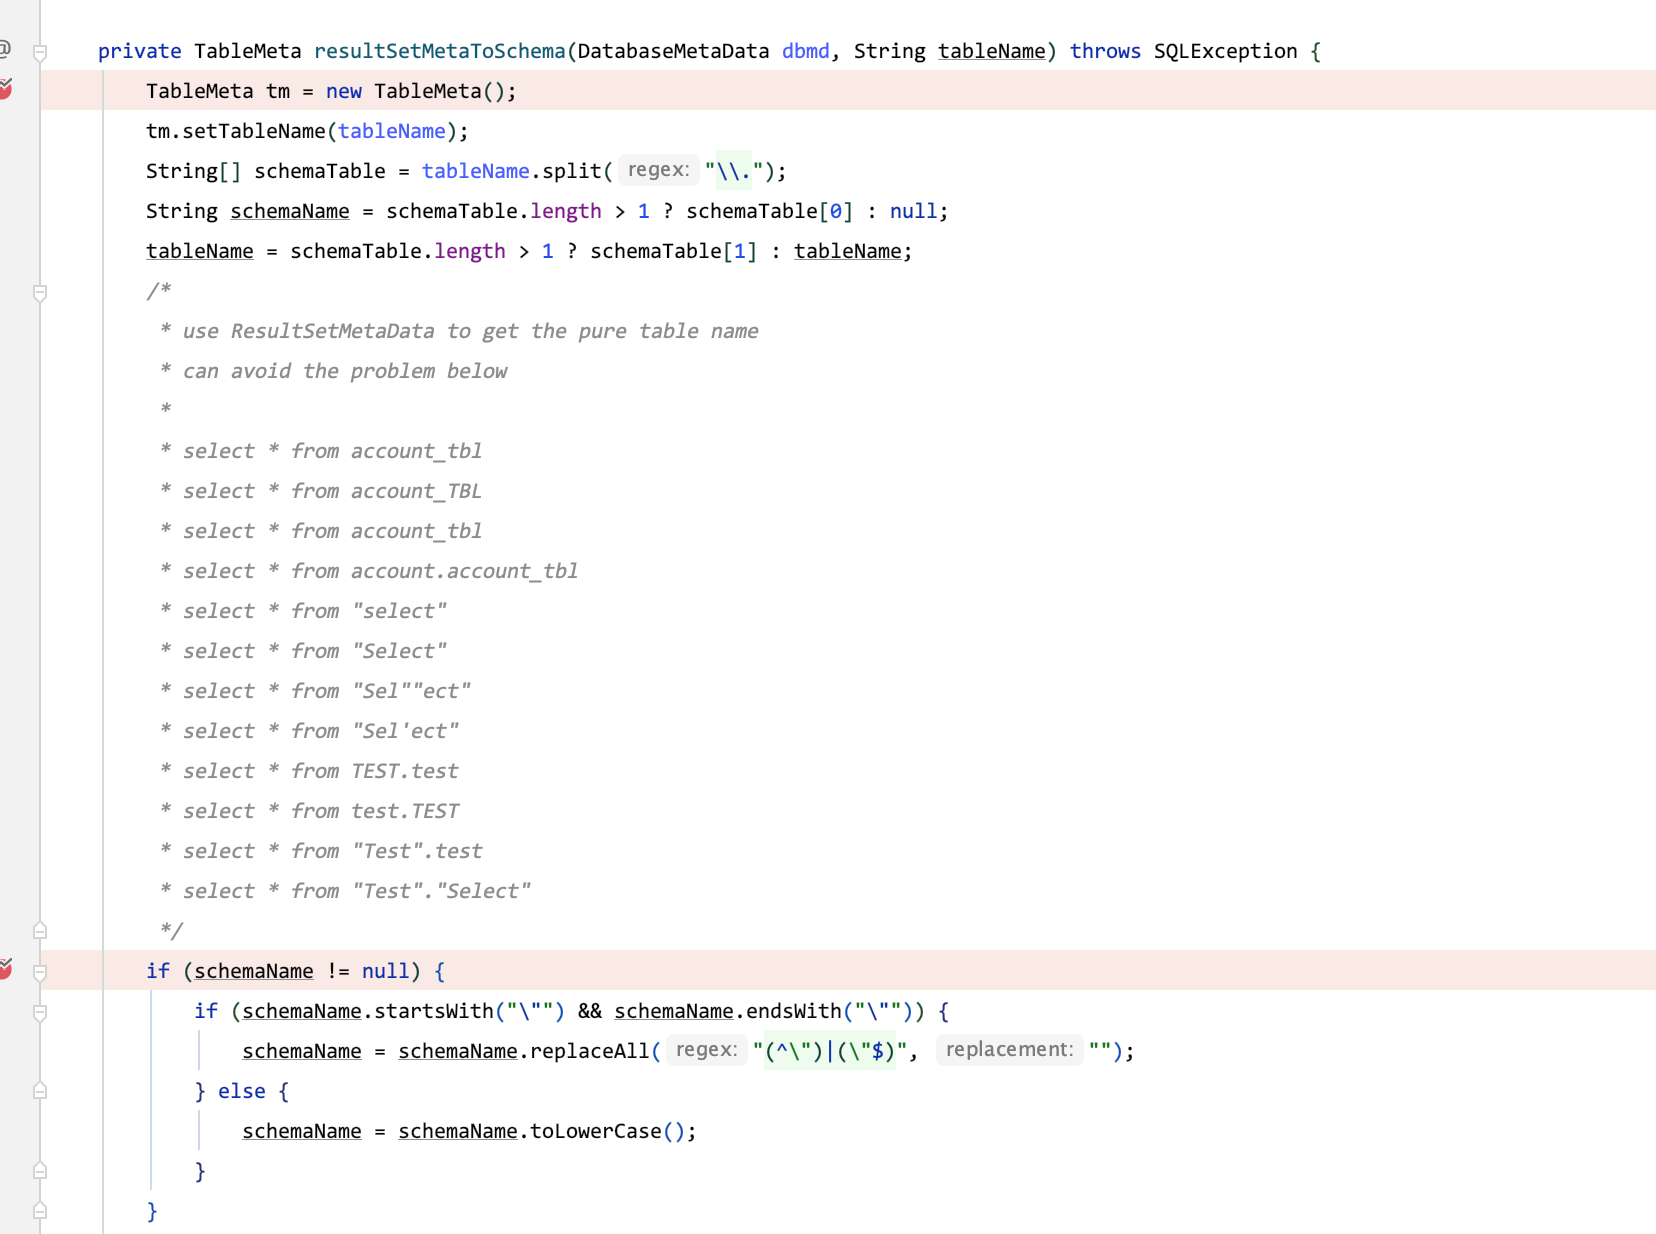
Task: Click the comment 'select * from "Test".test'
Action: pos(332,851)
